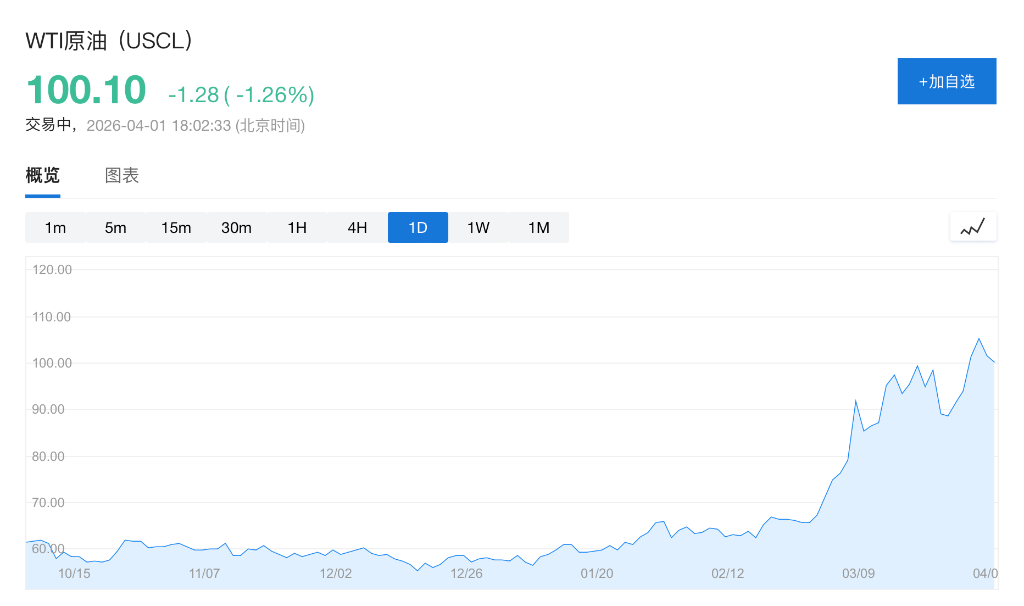The image size is (1024, 606).
Task: Click the 100.10 current price
Action: coord(86,90)
